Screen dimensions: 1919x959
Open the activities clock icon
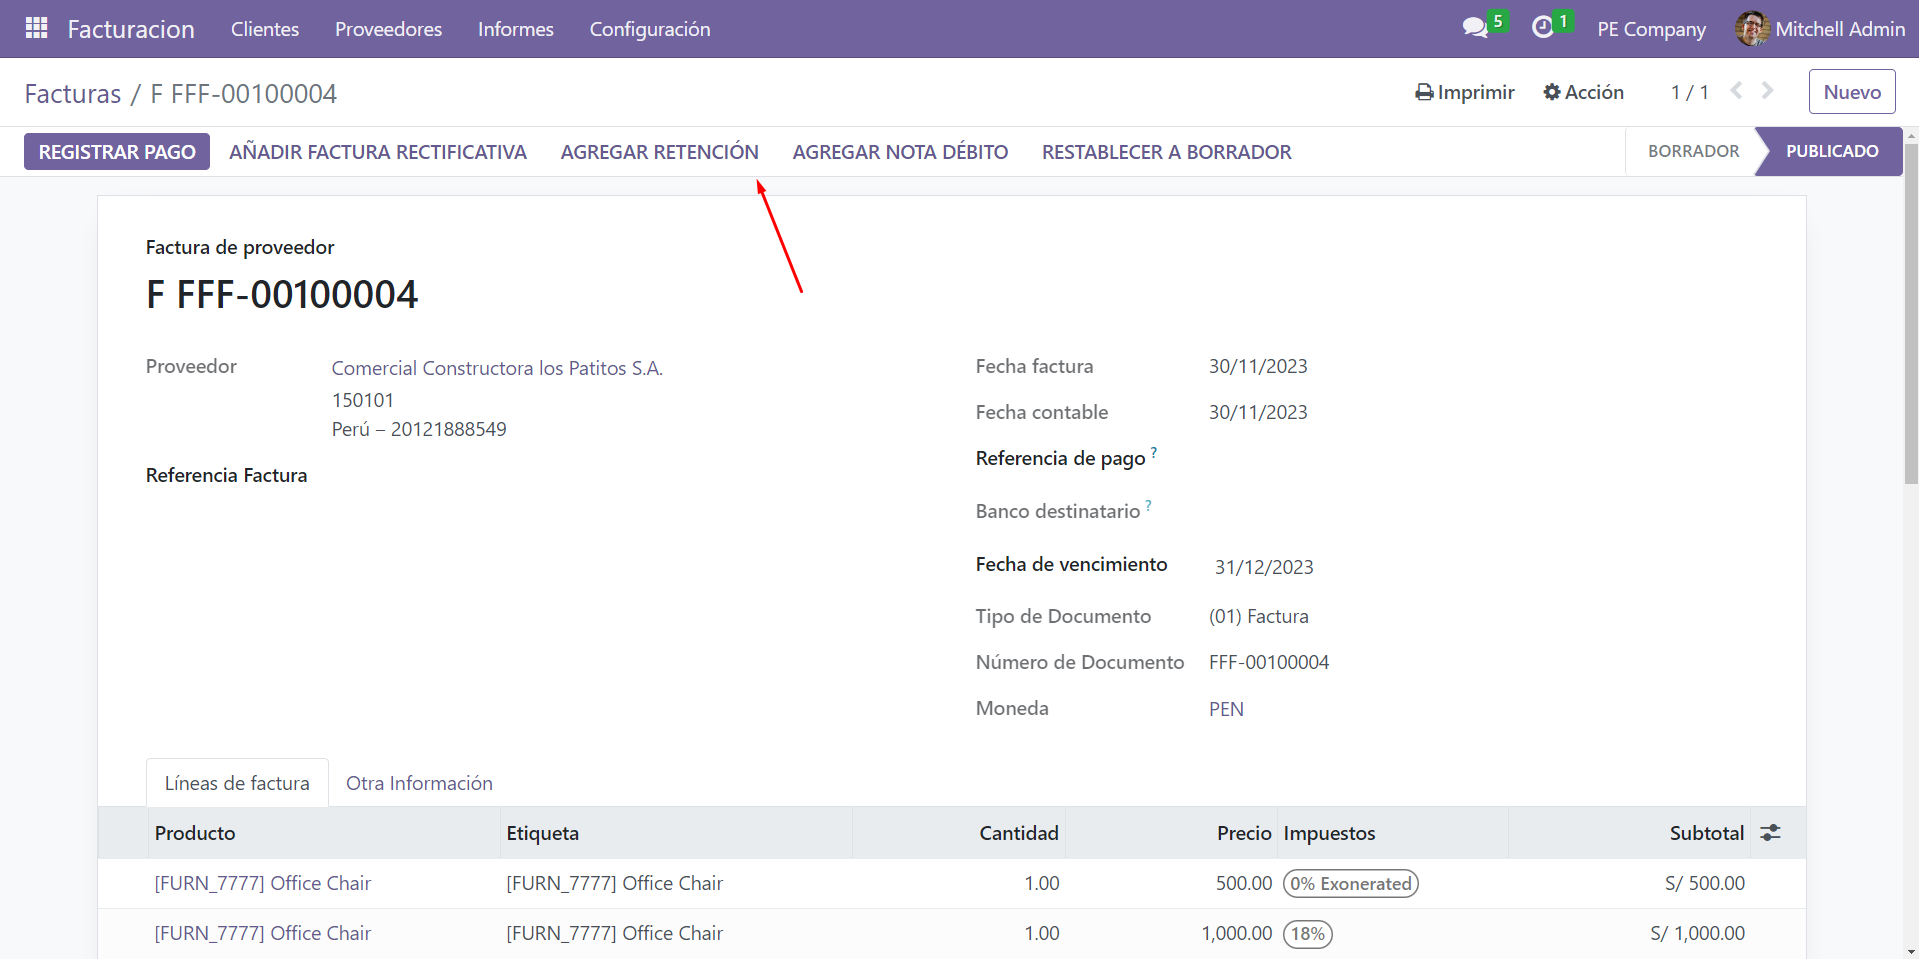[1543, 27]
